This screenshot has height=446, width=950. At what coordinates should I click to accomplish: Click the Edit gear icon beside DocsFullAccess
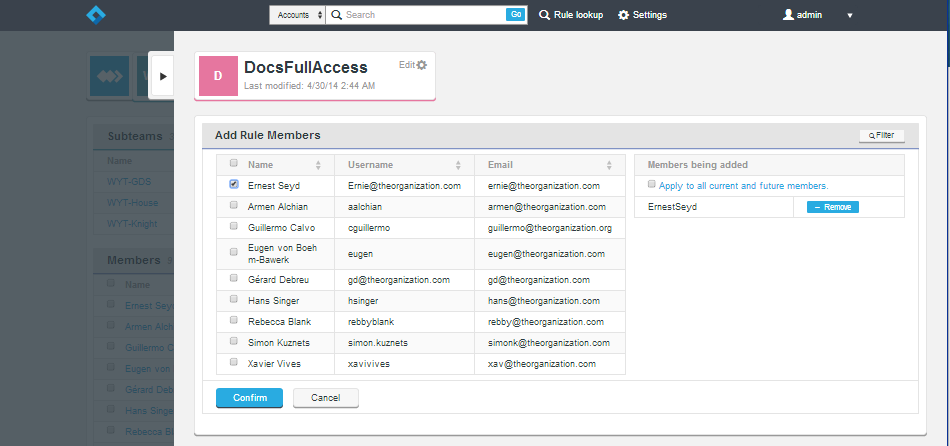(x=422, y=65)
